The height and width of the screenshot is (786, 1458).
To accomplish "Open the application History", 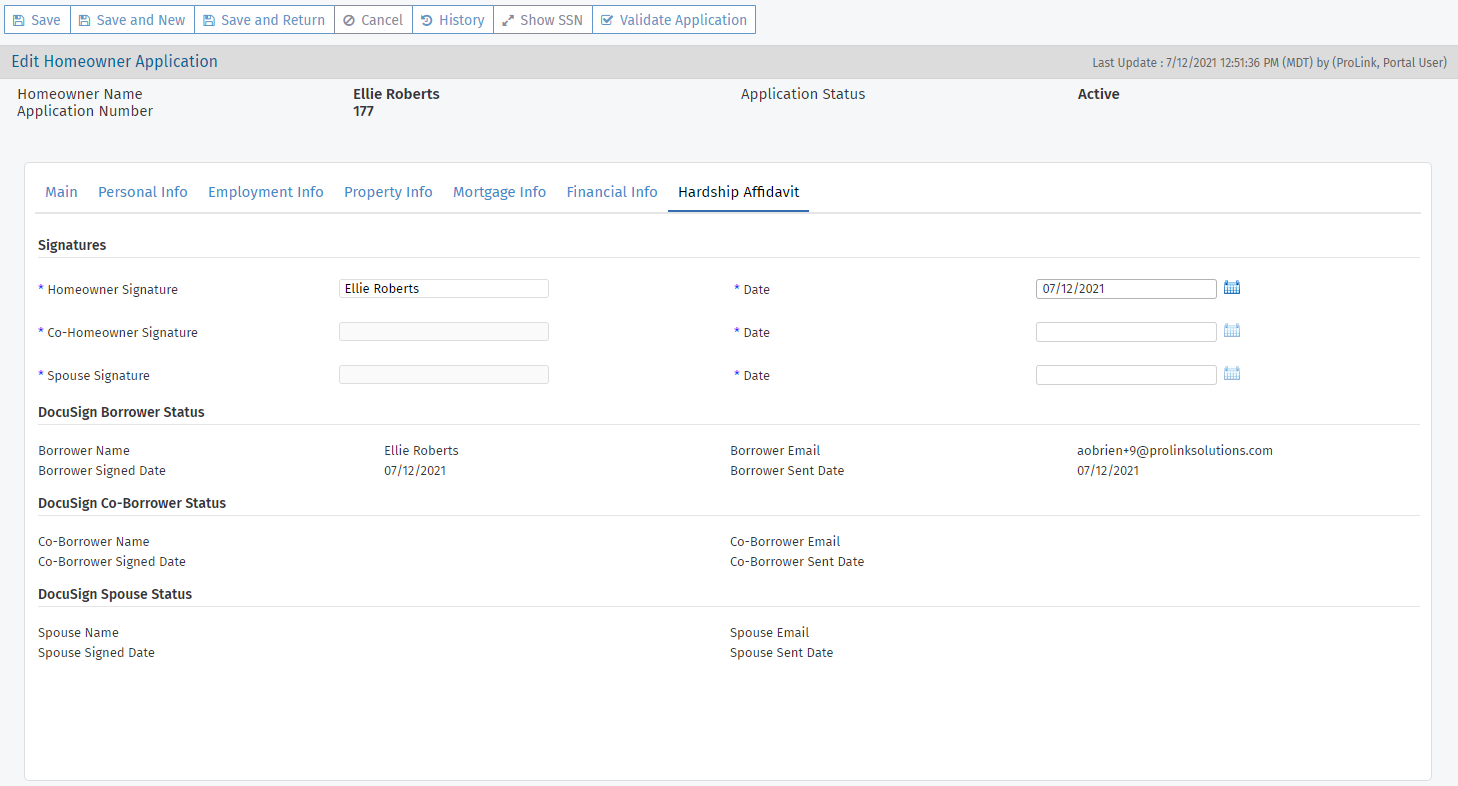I will click(452, 20).
